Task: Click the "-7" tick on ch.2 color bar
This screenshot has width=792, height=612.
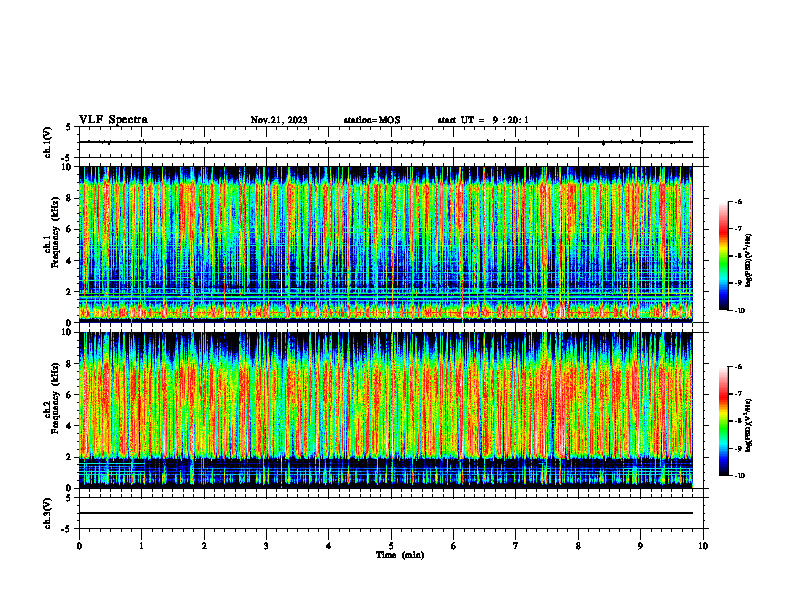Action: coord(738,394)
